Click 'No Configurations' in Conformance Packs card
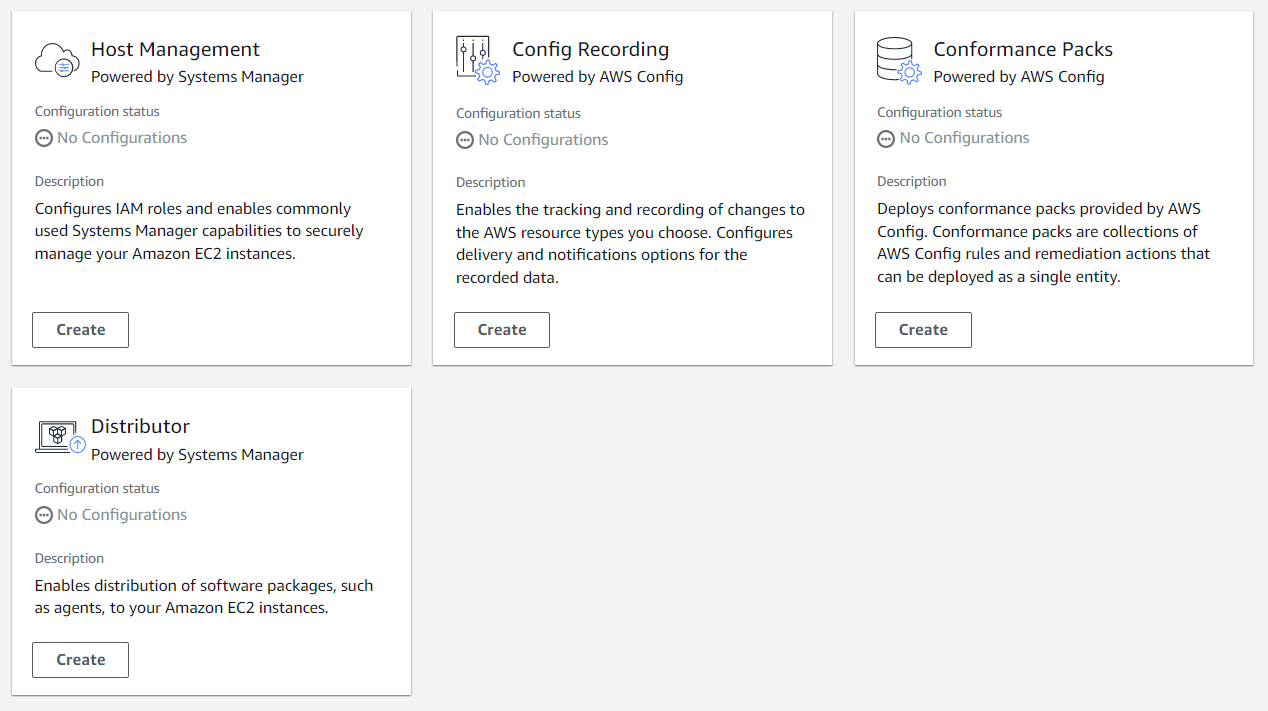The height and width of the screenshot is (711, 1268). point(964,138)
